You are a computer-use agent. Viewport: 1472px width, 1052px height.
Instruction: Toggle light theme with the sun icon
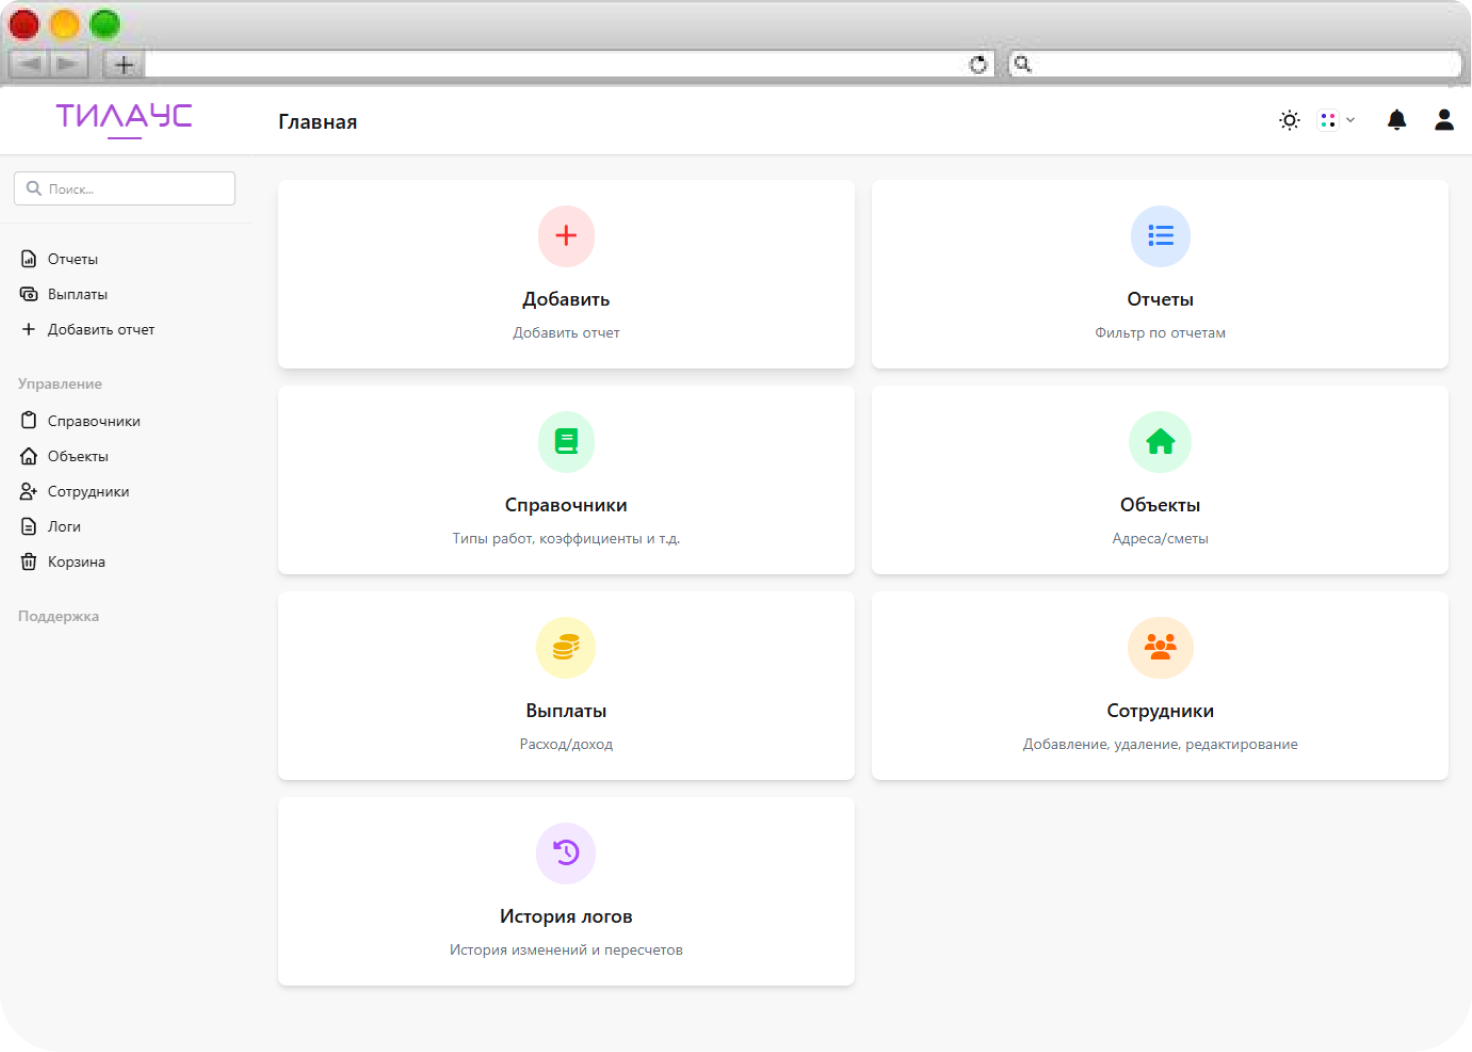coord(1289,120)
